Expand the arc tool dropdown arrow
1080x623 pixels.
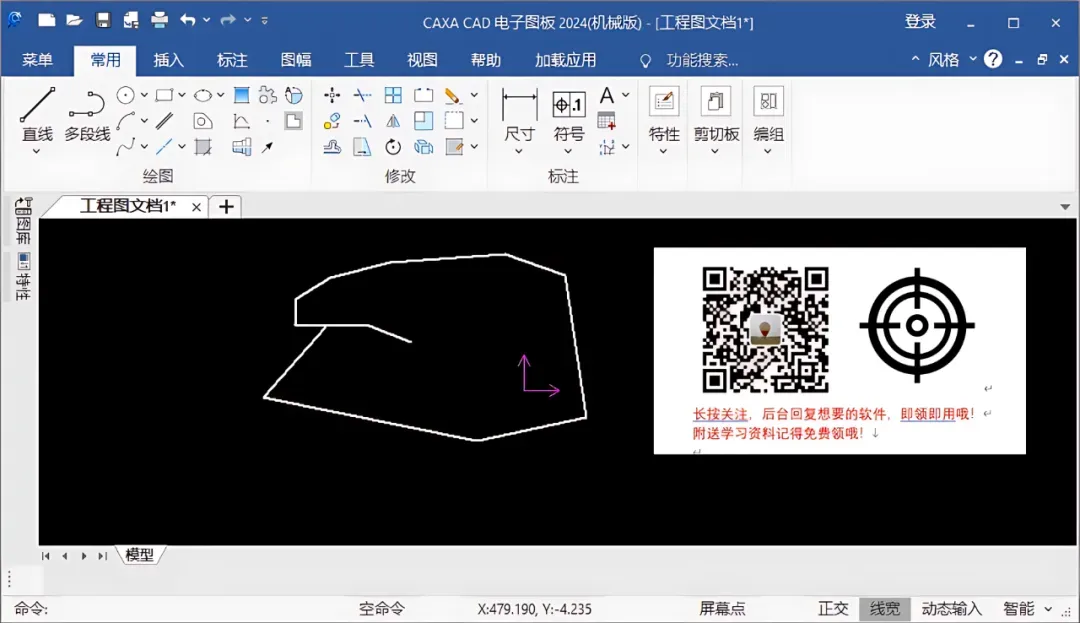[x=144, y=121]
